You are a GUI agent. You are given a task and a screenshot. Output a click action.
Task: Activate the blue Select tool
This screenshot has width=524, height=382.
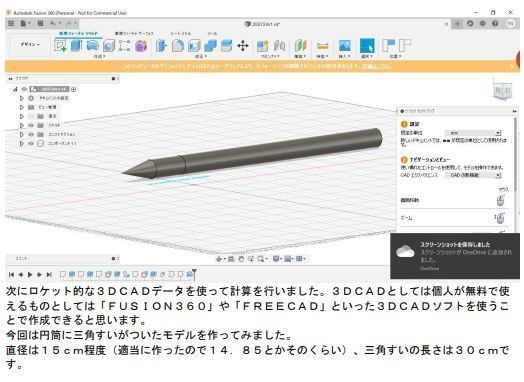(367, 46)
